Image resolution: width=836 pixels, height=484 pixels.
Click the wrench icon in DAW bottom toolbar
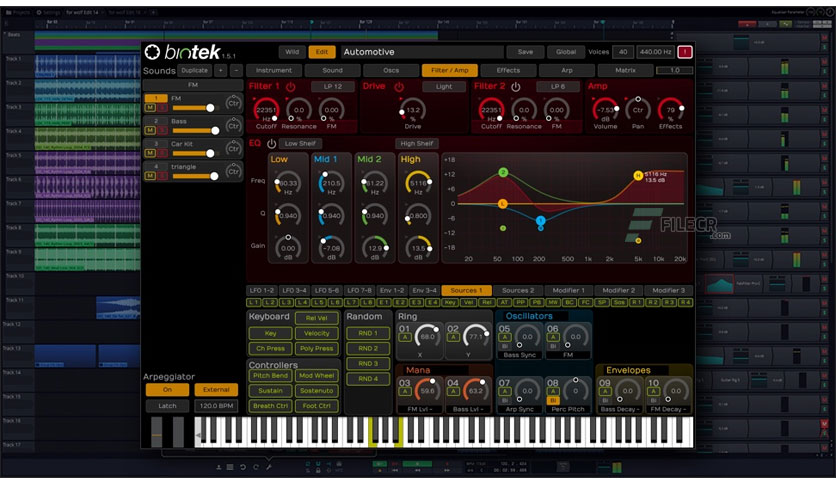[x=269, y=467]
